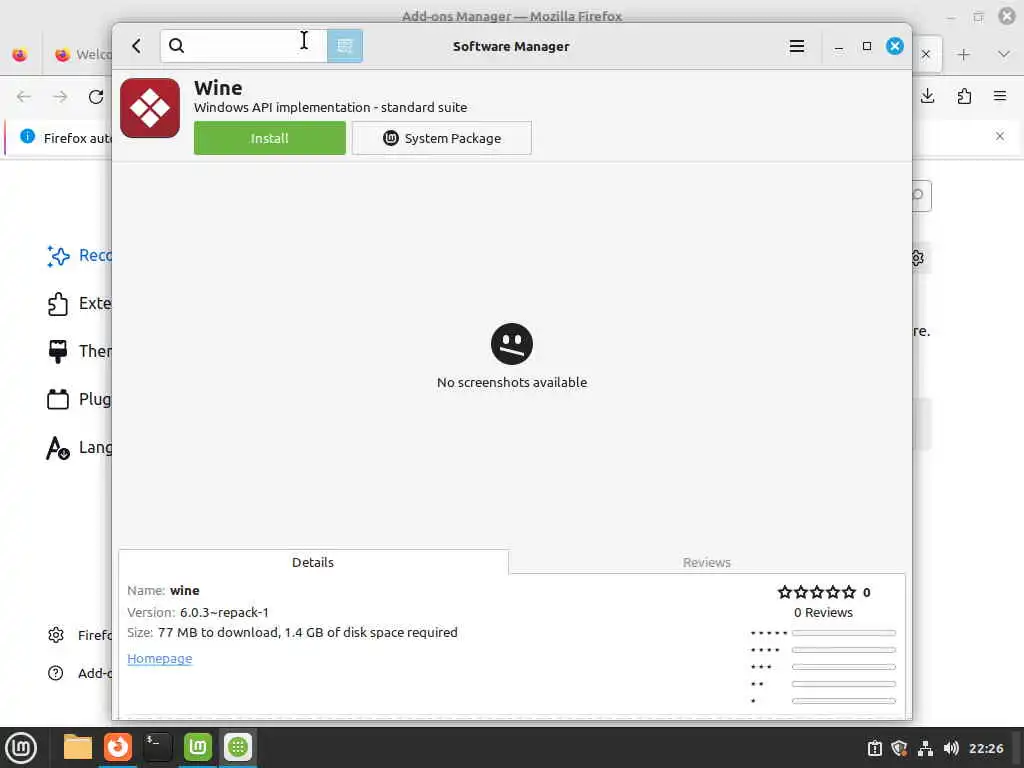Open Extensions in Add-ons Manager sidebar
1024x768 pixels.
click(x=79, y=304)
